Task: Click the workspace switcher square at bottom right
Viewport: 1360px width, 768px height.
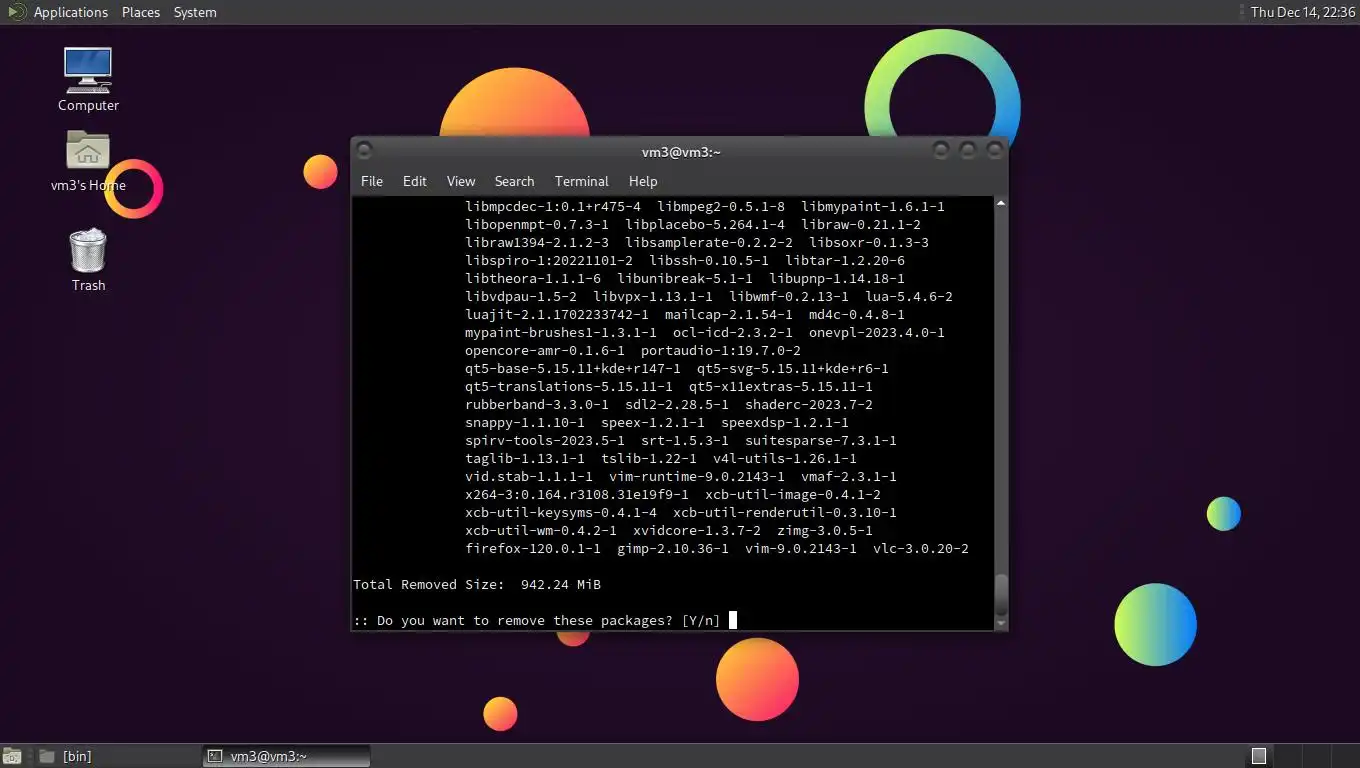Action: click(x=1259, y=756)
